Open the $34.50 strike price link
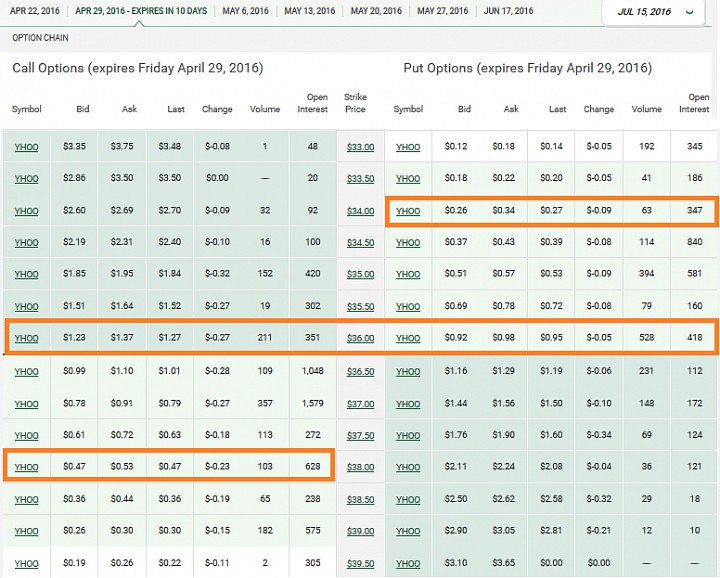 360,243
